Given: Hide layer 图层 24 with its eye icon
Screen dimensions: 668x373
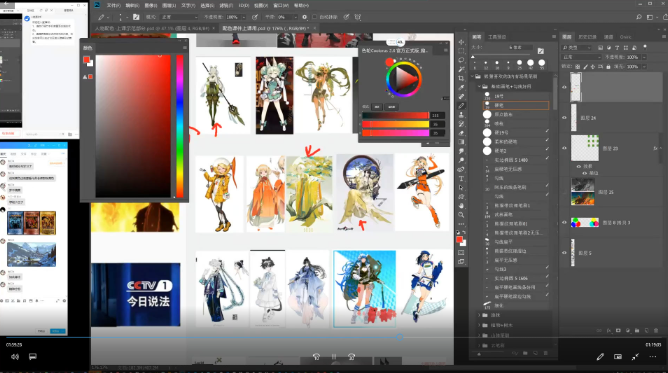Looking at the screenshot, I should (x=564, y=118).
